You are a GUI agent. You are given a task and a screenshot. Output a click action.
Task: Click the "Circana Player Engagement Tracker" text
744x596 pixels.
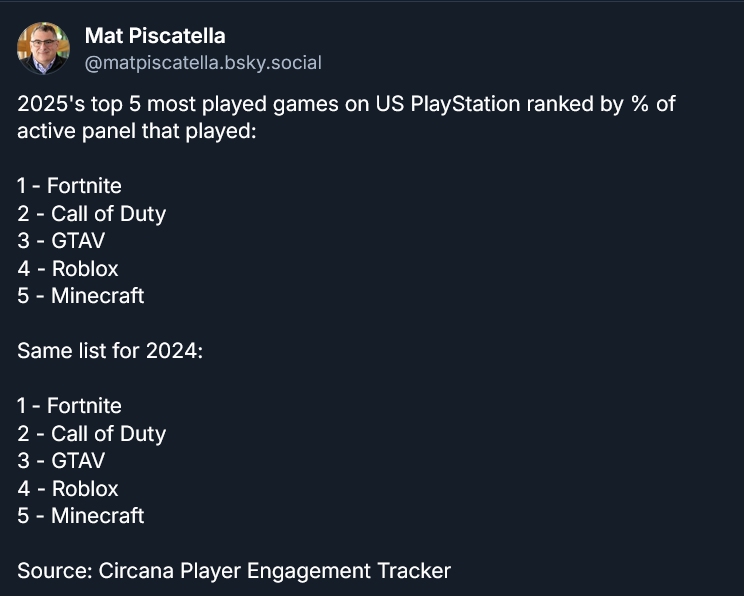275,571
